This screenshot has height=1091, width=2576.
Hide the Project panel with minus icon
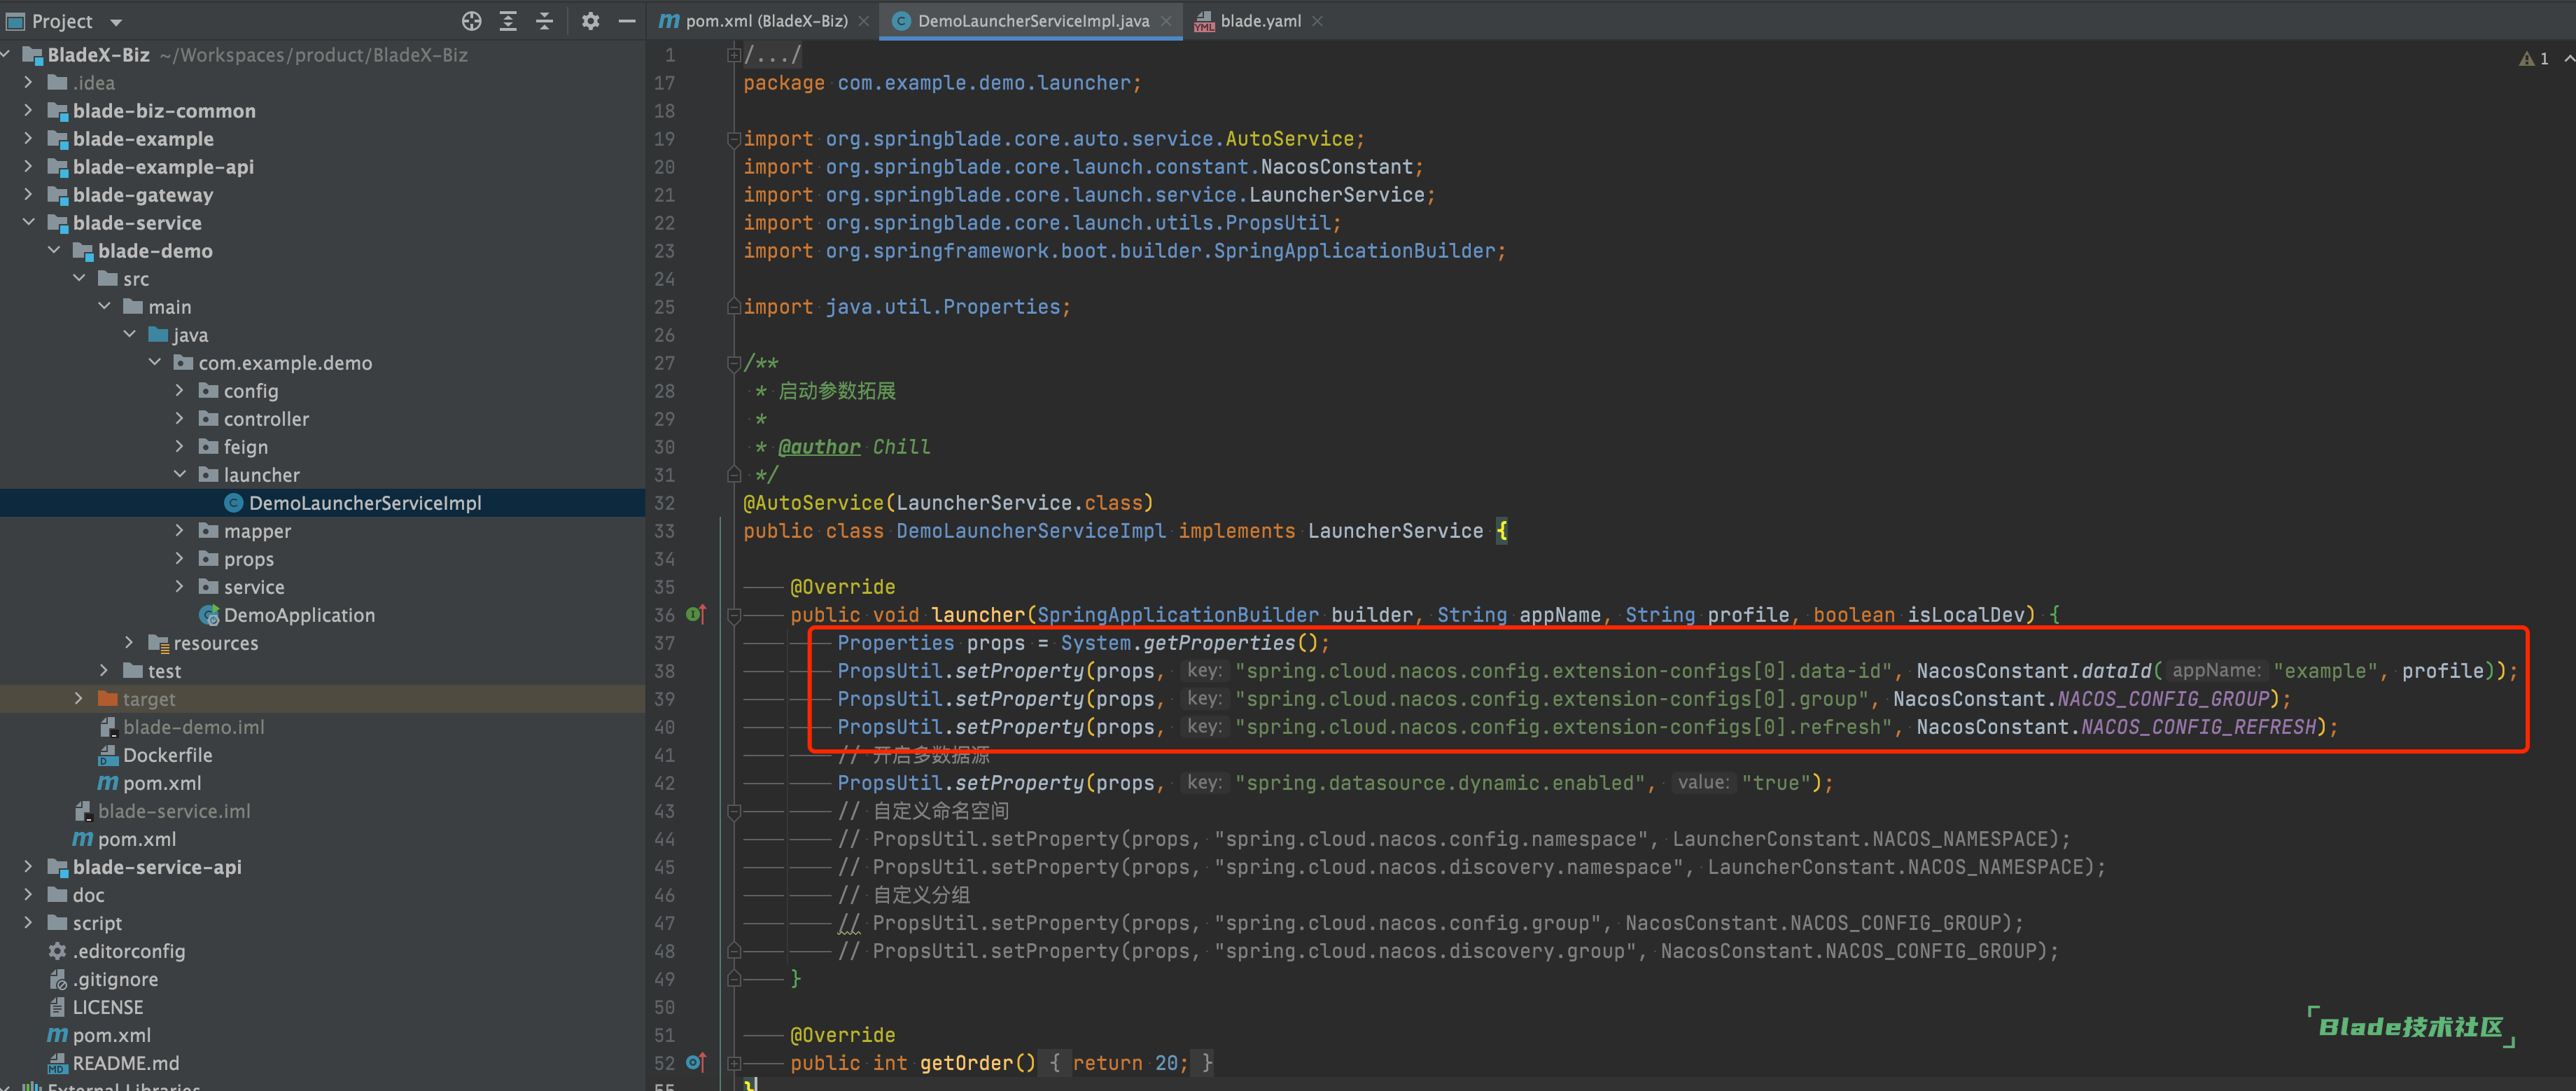pos(627,20)
